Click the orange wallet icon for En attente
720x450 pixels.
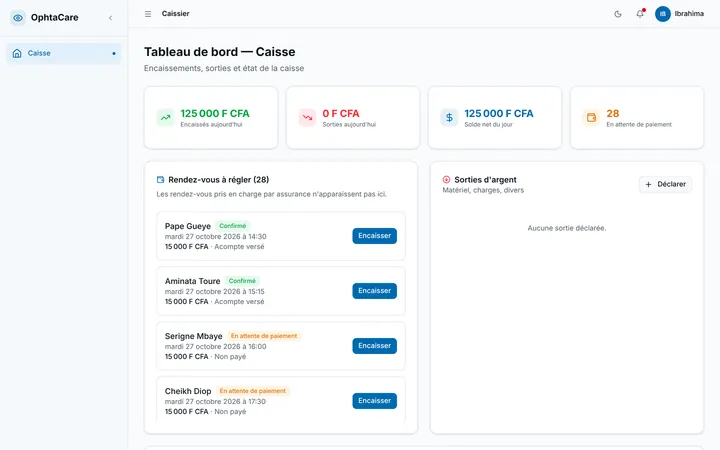(x=591, y=118)
